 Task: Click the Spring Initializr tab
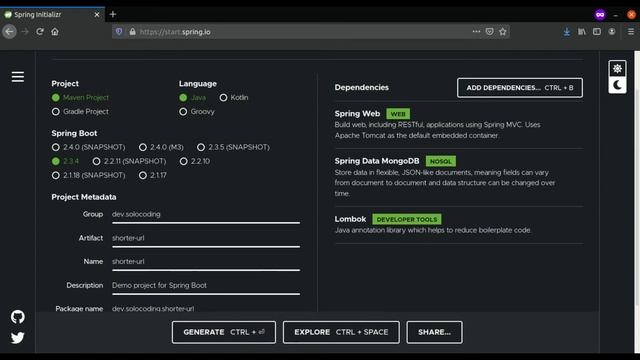coord(52,15)
